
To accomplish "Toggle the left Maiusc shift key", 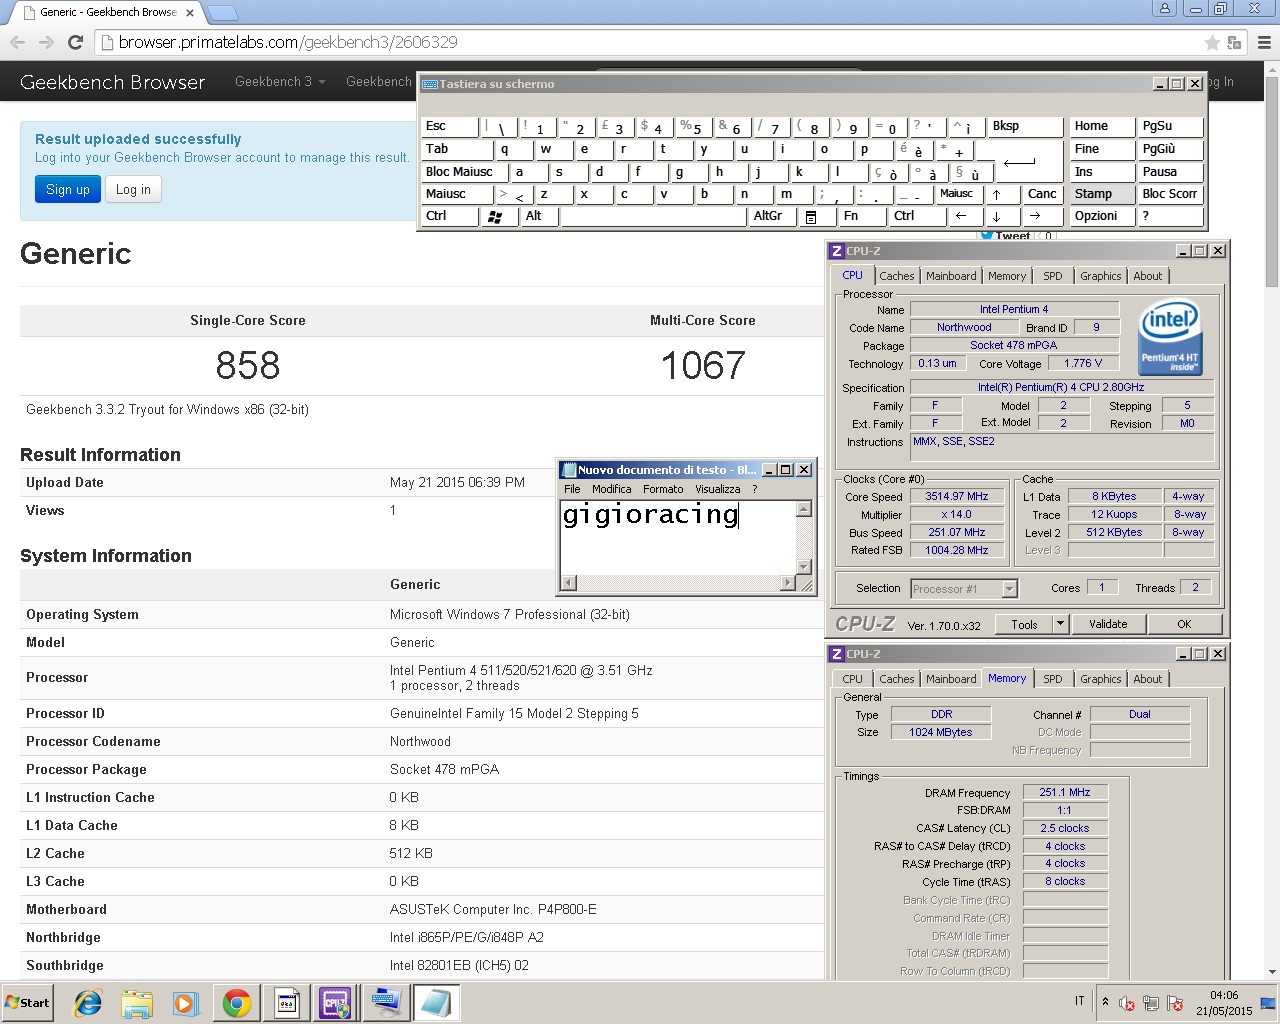I will tap(458, 194).
